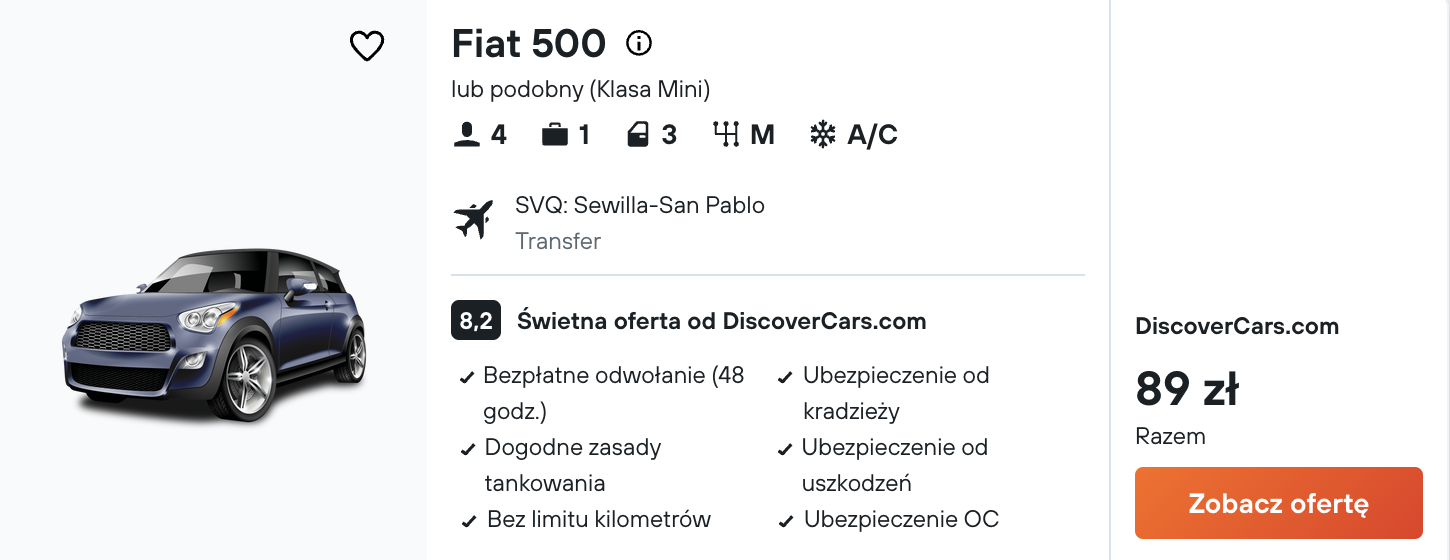Screen dimensions: 1450x560
Task: Click the car door icon showing 3
Action: pyautogui.click(x=638, y=134)
